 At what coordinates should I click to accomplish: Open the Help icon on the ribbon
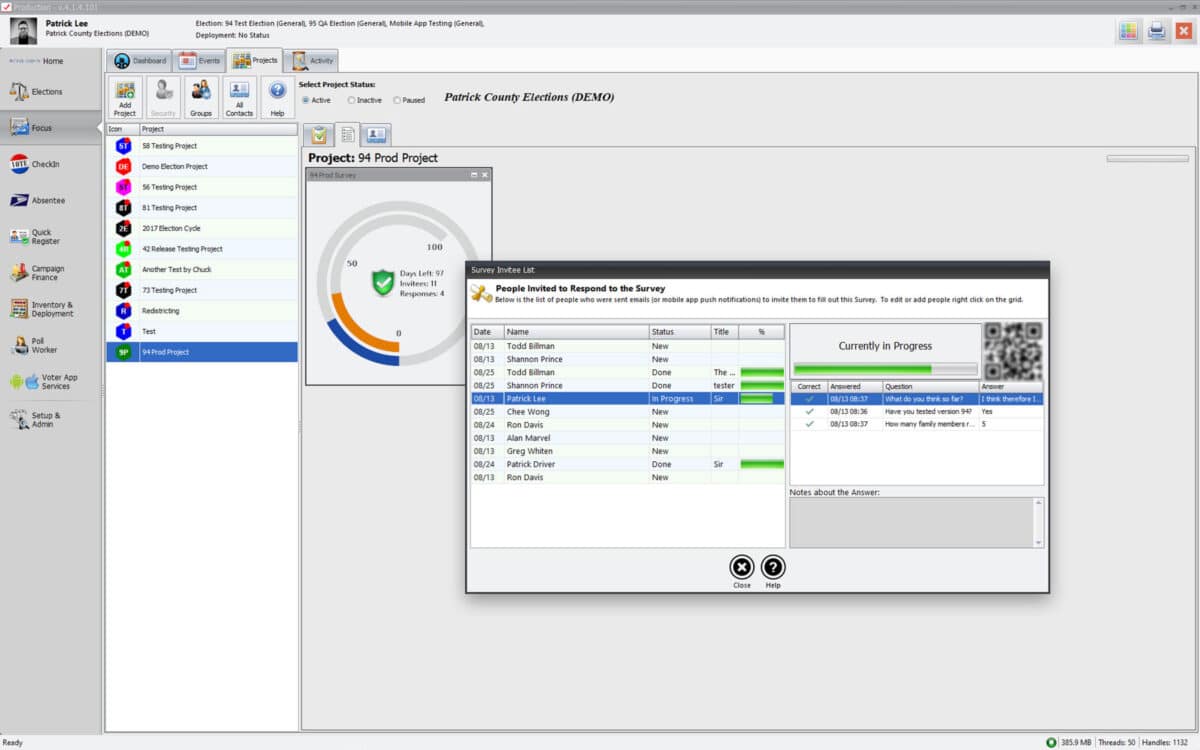(x=277, y=97)
